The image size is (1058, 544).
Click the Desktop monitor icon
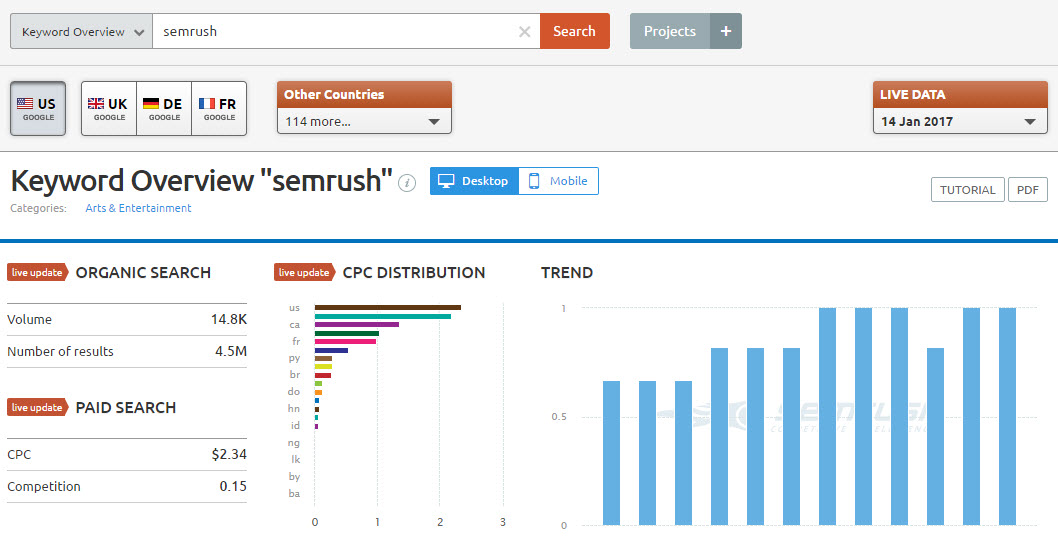(446, 181)
